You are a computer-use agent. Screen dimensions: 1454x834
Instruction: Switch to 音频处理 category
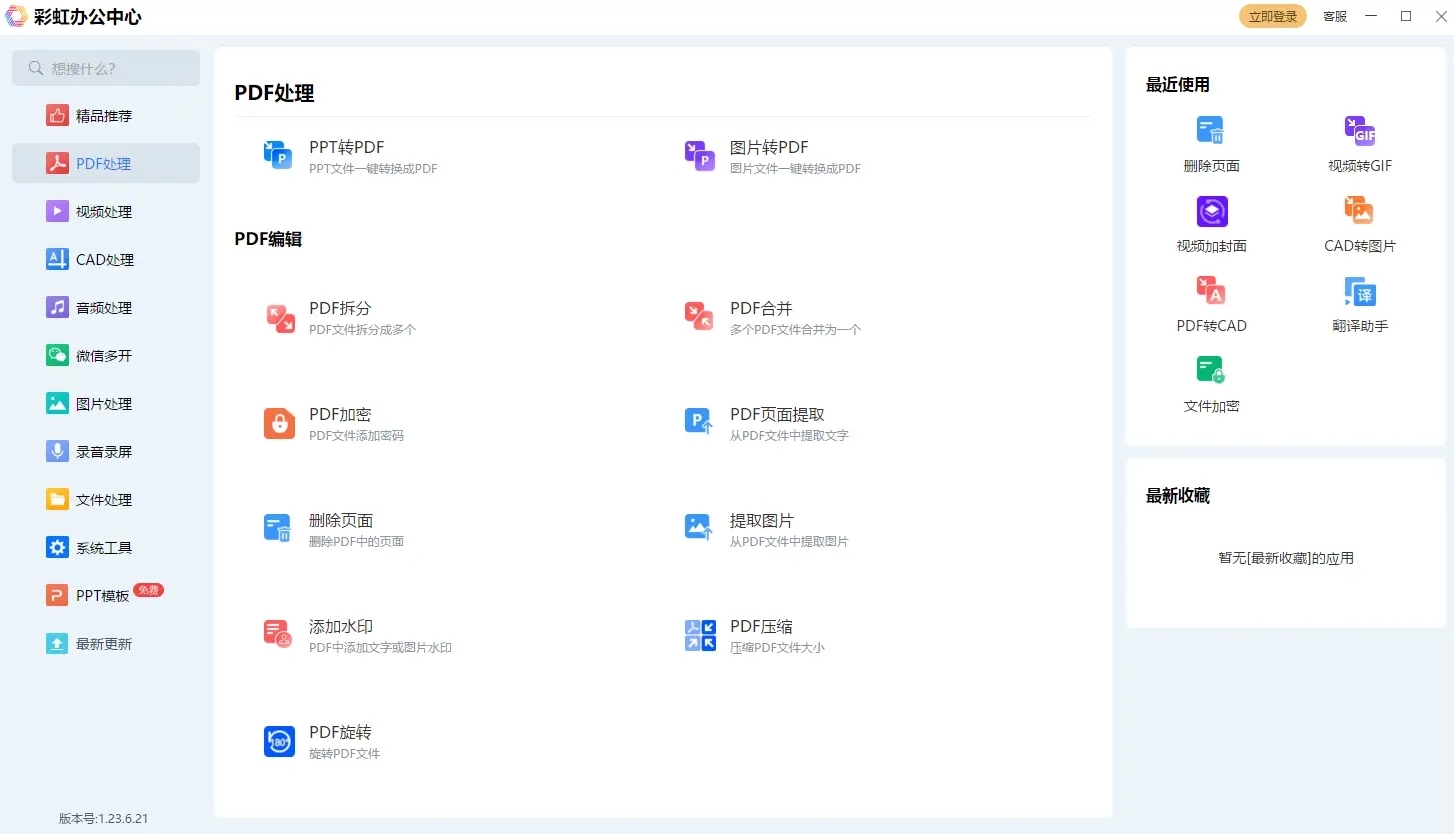(106, 308)
